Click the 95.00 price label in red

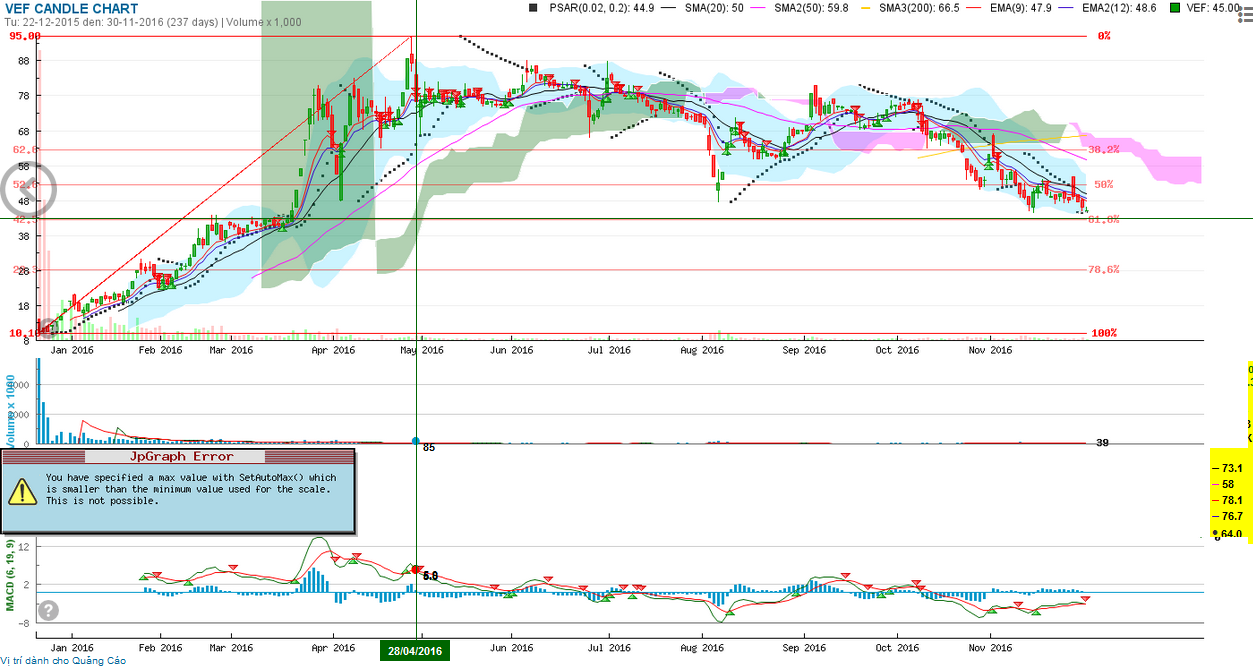click(x=26, y=36)
